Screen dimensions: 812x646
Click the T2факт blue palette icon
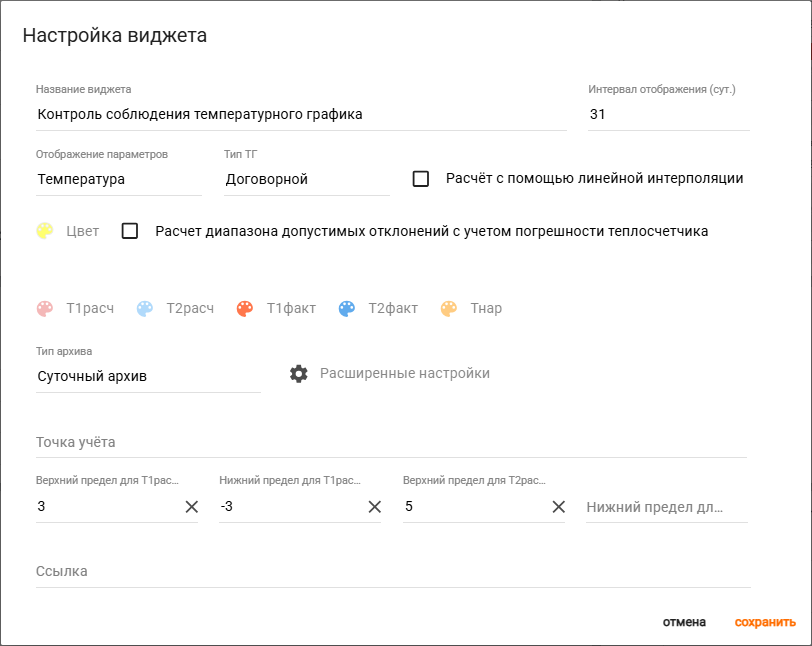[347, 309]
